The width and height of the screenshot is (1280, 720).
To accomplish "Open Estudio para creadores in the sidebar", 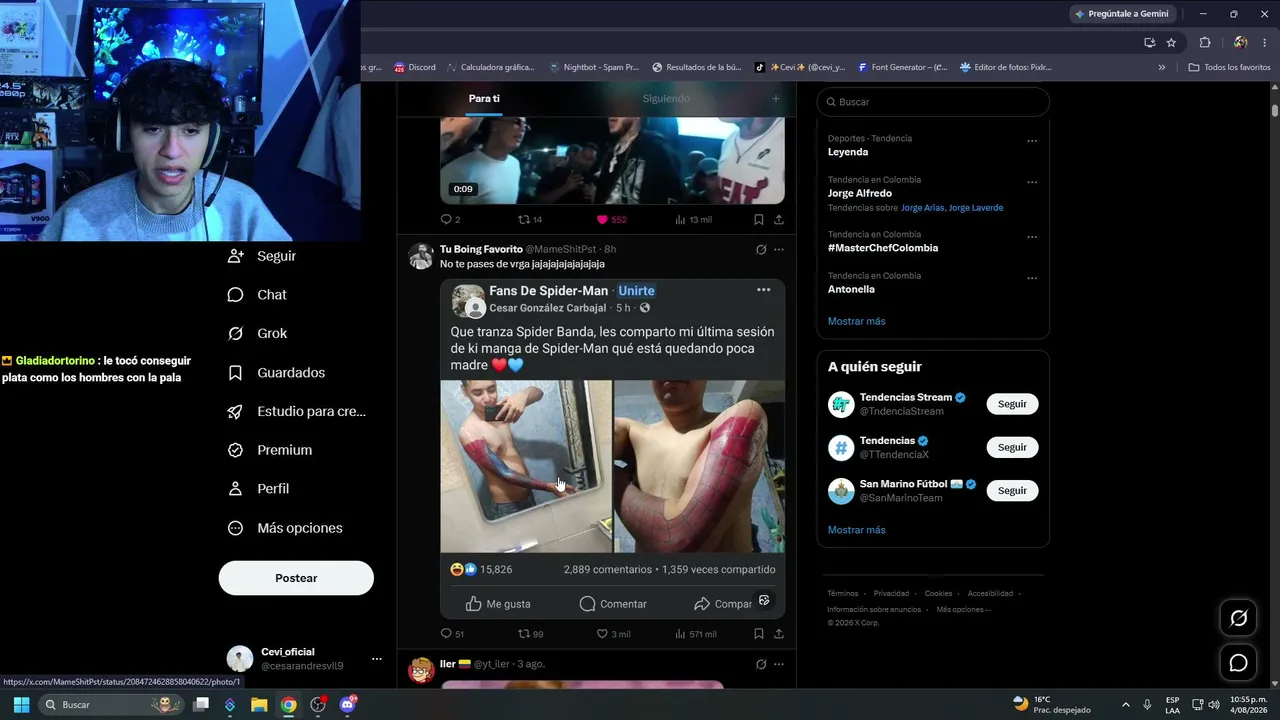I will pyautogui.click(x=296, y=411).
